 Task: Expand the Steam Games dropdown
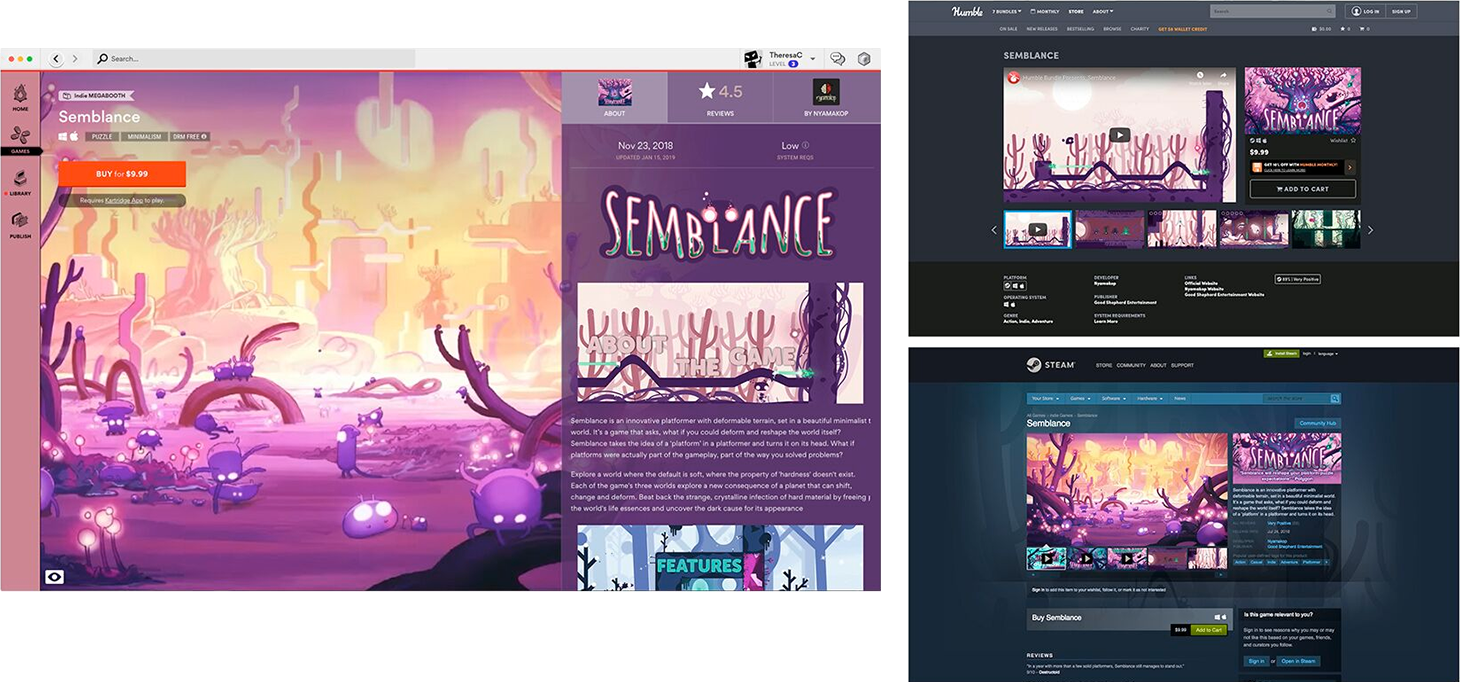point(1080,398)
